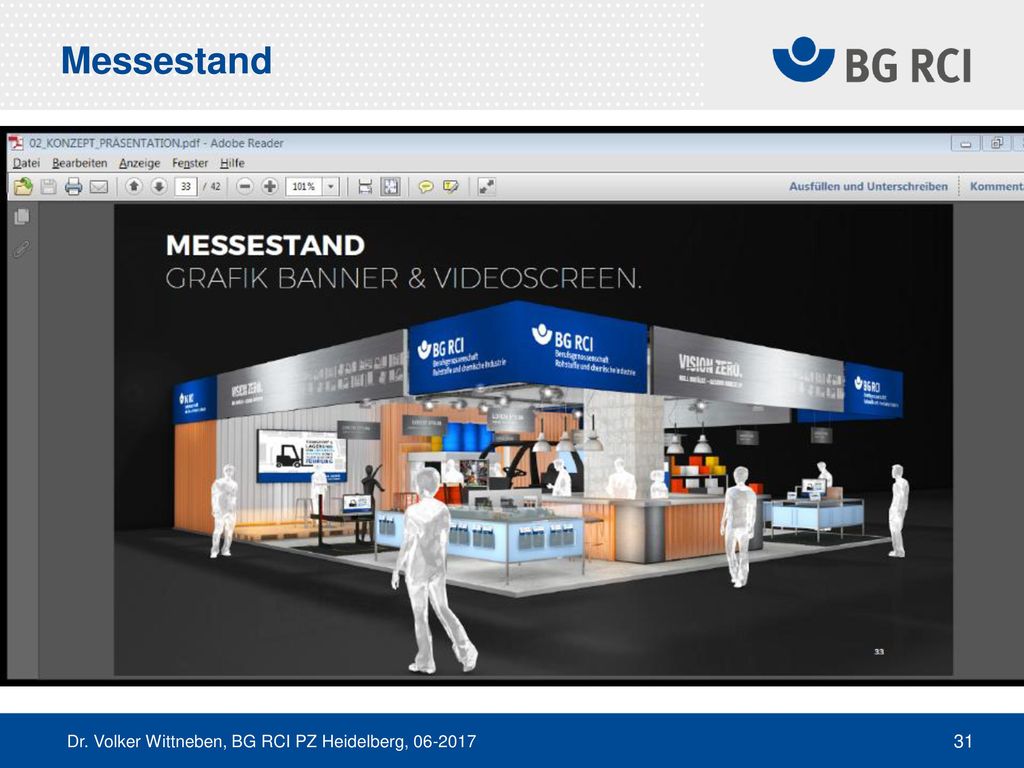
Task: Open the Bearbeiten menu
Action: tap(80, 163)
